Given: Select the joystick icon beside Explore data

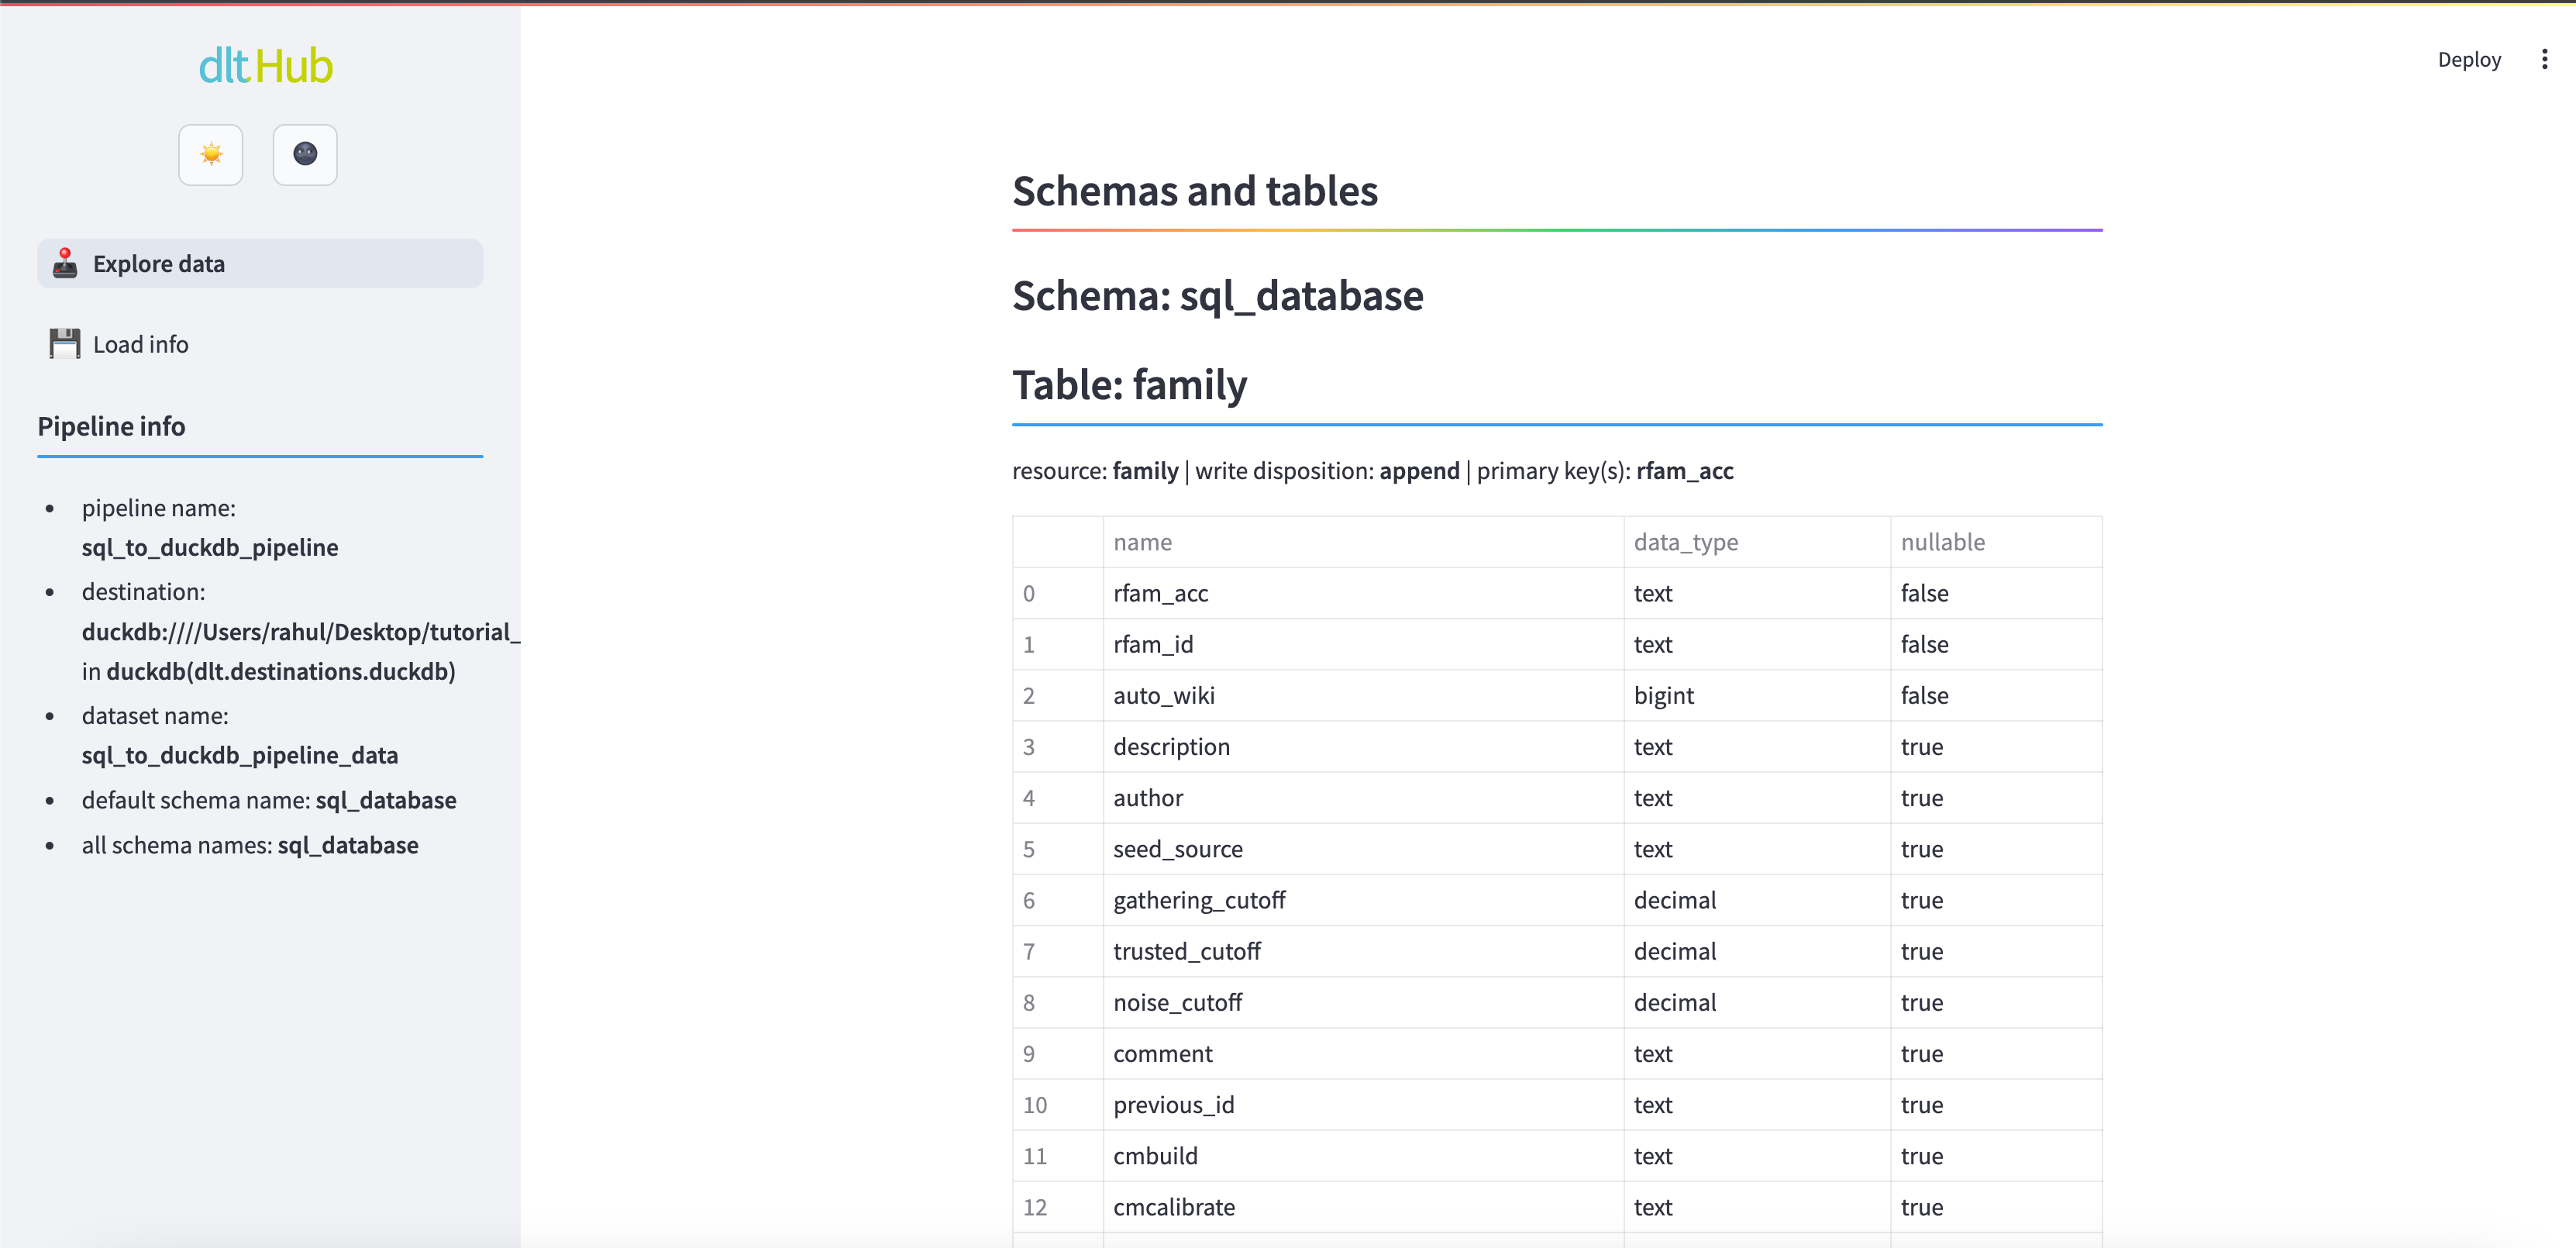Looking at the screenshot, I should point(64,263).
